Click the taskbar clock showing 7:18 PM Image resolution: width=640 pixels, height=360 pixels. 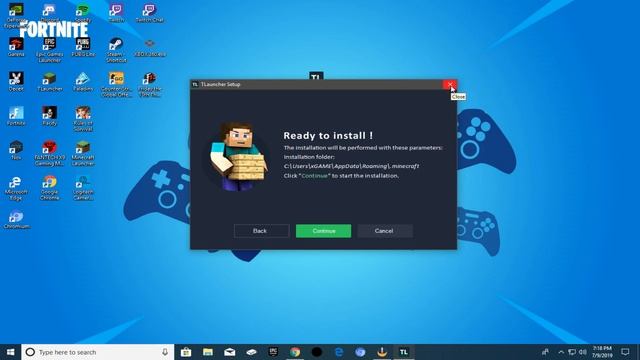(602, 352)
